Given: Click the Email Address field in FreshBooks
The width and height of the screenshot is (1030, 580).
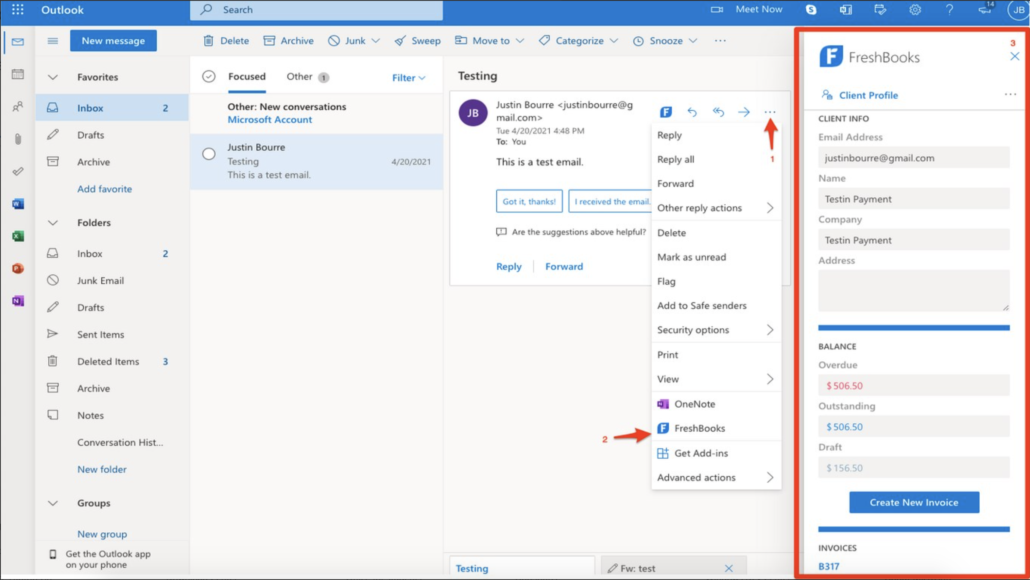Looking at the screenshot, I should click(x=914, y=158).
